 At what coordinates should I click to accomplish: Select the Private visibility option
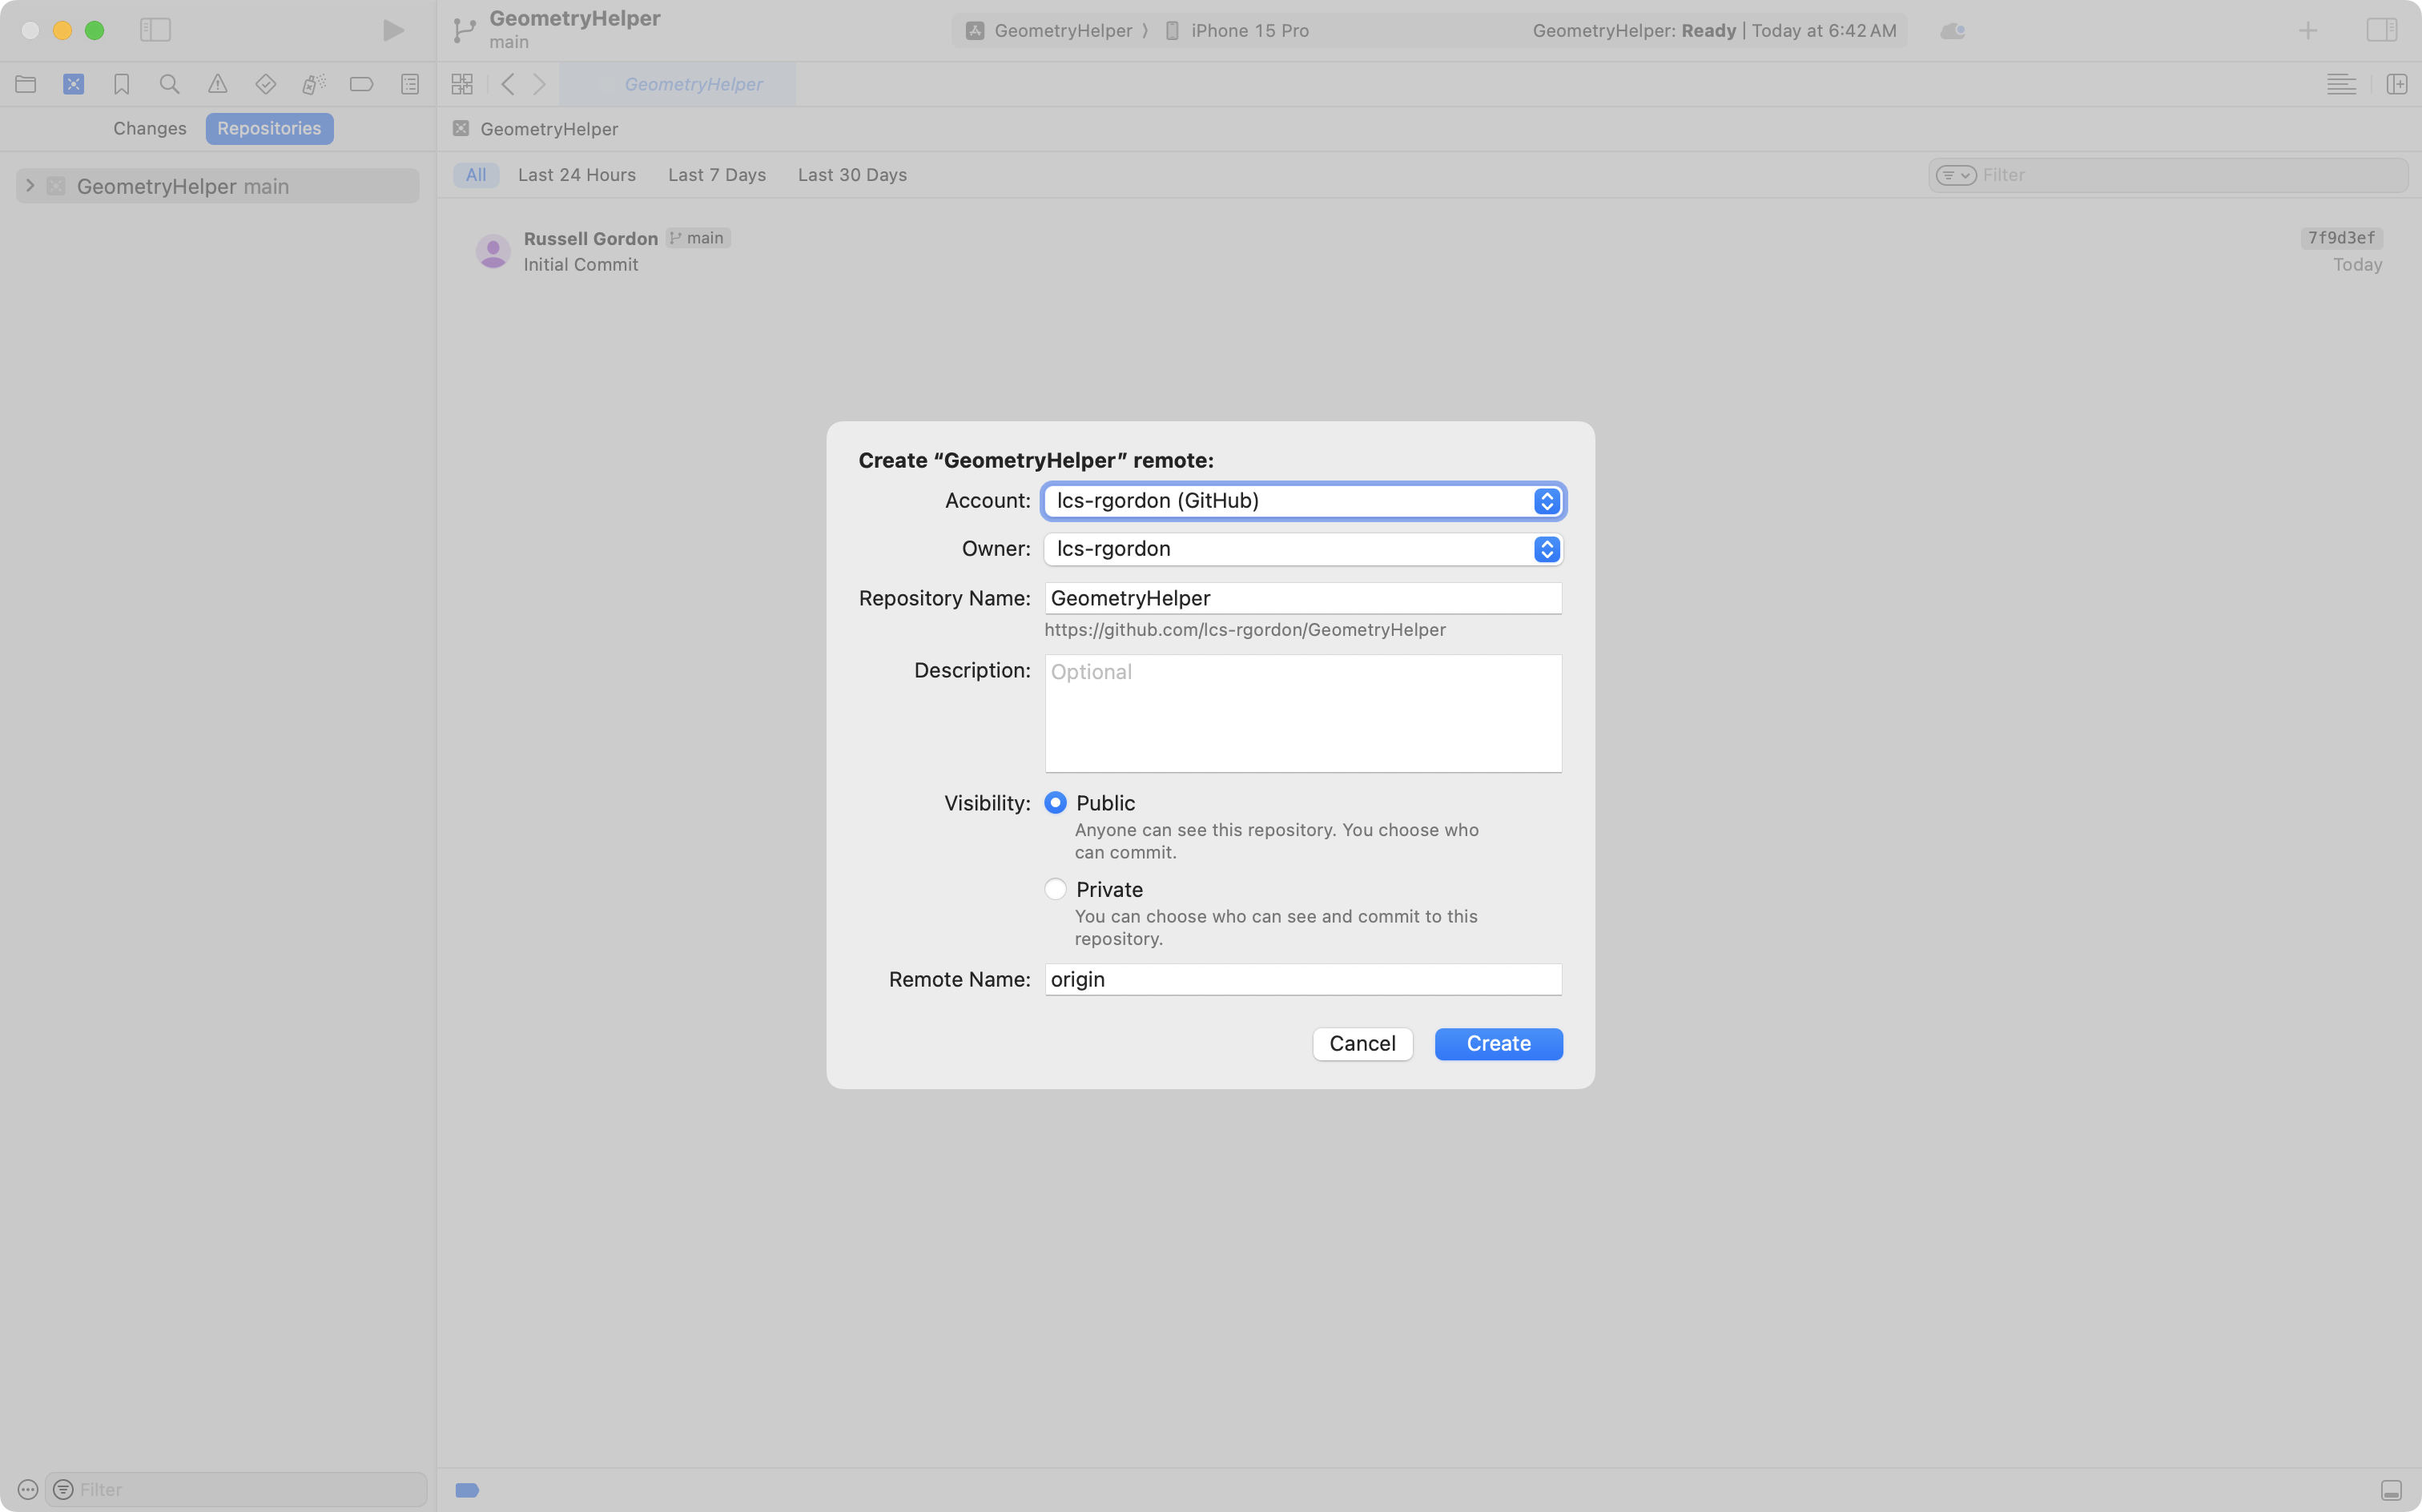(1056, 888)
